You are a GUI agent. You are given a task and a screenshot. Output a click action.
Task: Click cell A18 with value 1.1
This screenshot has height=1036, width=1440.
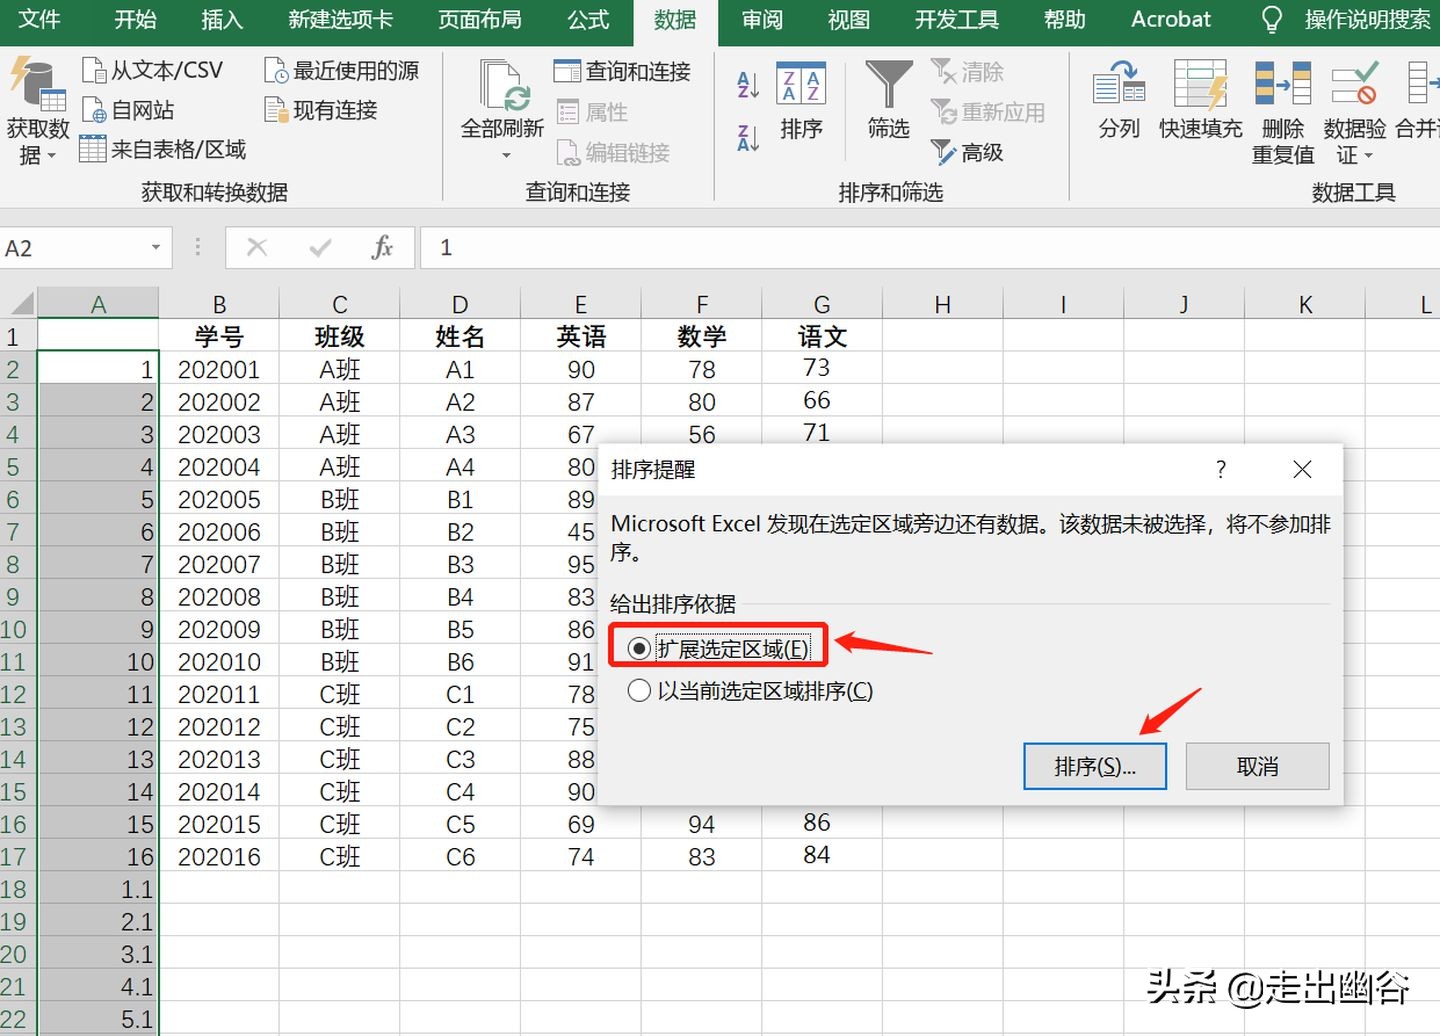pyautogui.click(x=98, y=889)
